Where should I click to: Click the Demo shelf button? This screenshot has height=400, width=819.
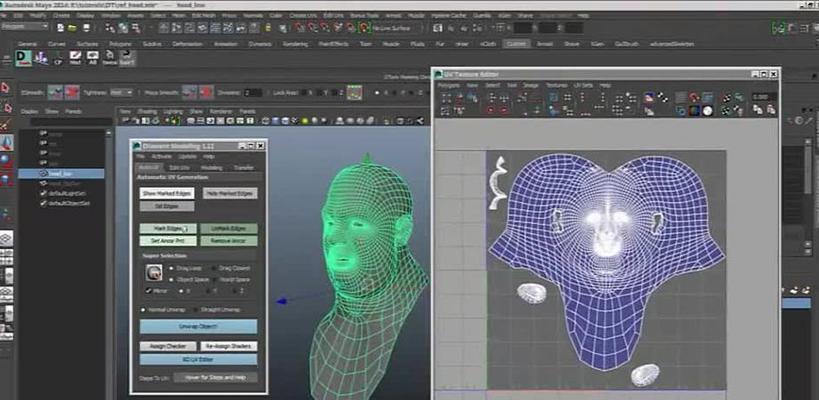[x=110, y=58]
